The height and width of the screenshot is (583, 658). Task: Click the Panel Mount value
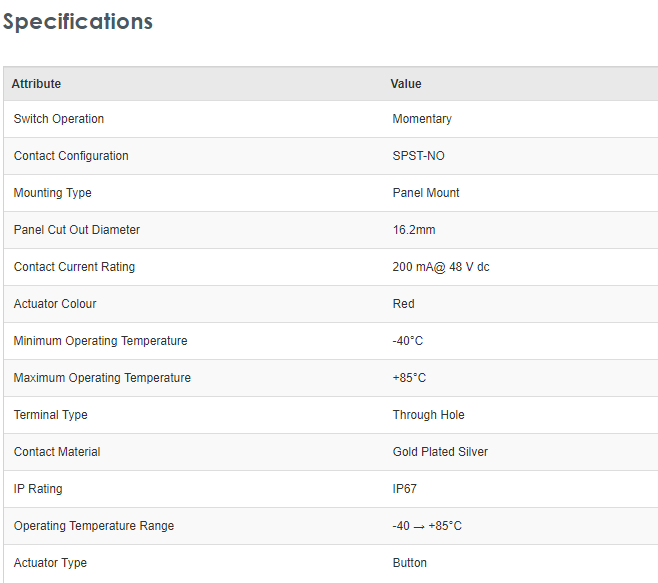[x=426, y=193]
